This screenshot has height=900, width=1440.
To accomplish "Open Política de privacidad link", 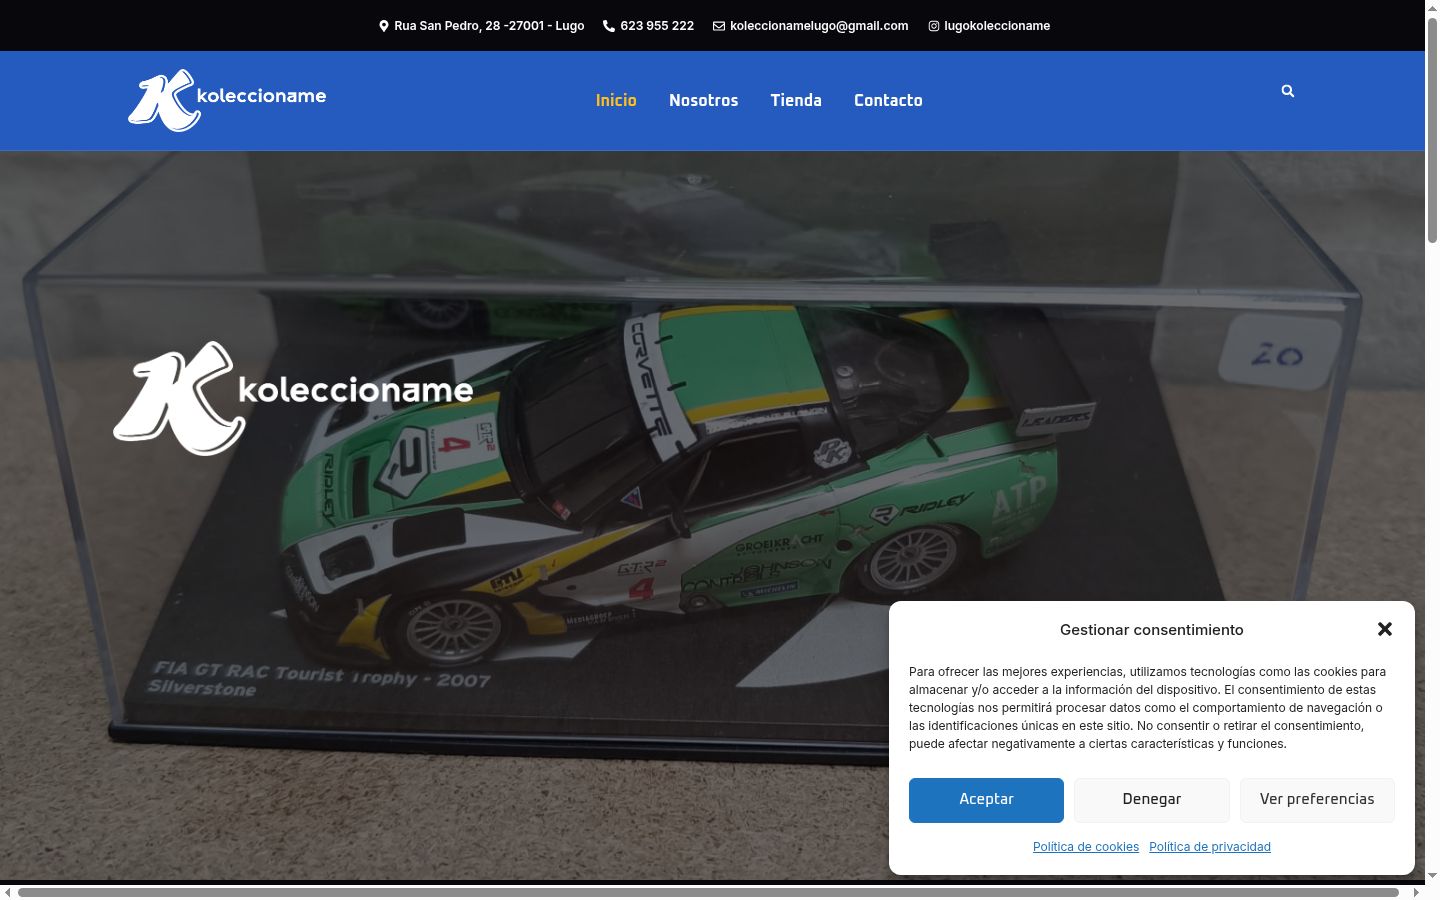I will [1210, 847].
